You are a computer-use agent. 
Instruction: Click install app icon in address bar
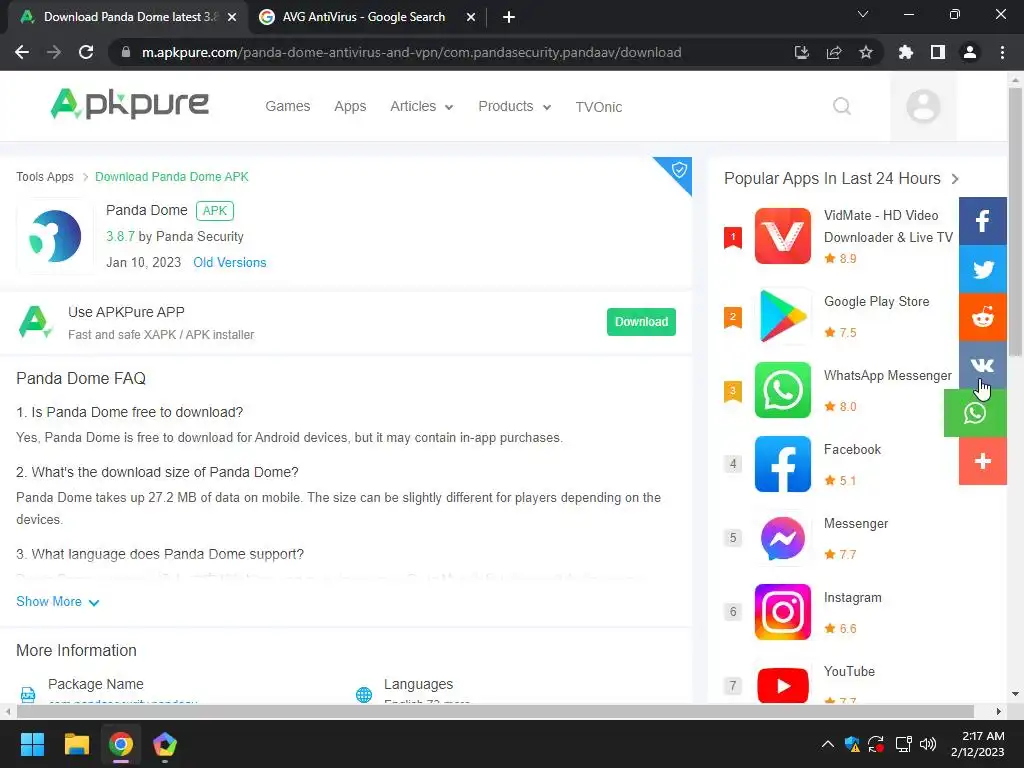pyautogui.click(x=802, y=52)
